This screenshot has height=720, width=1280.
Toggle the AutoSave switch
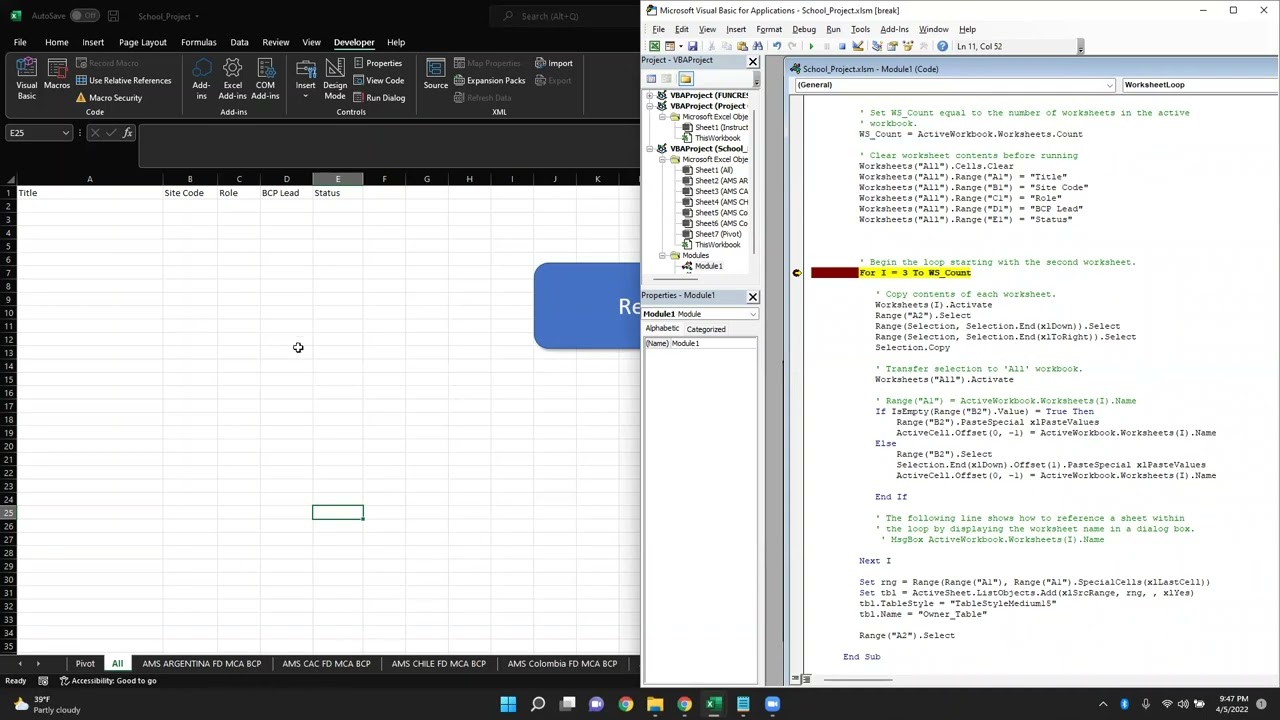click(x=84, y=16)
